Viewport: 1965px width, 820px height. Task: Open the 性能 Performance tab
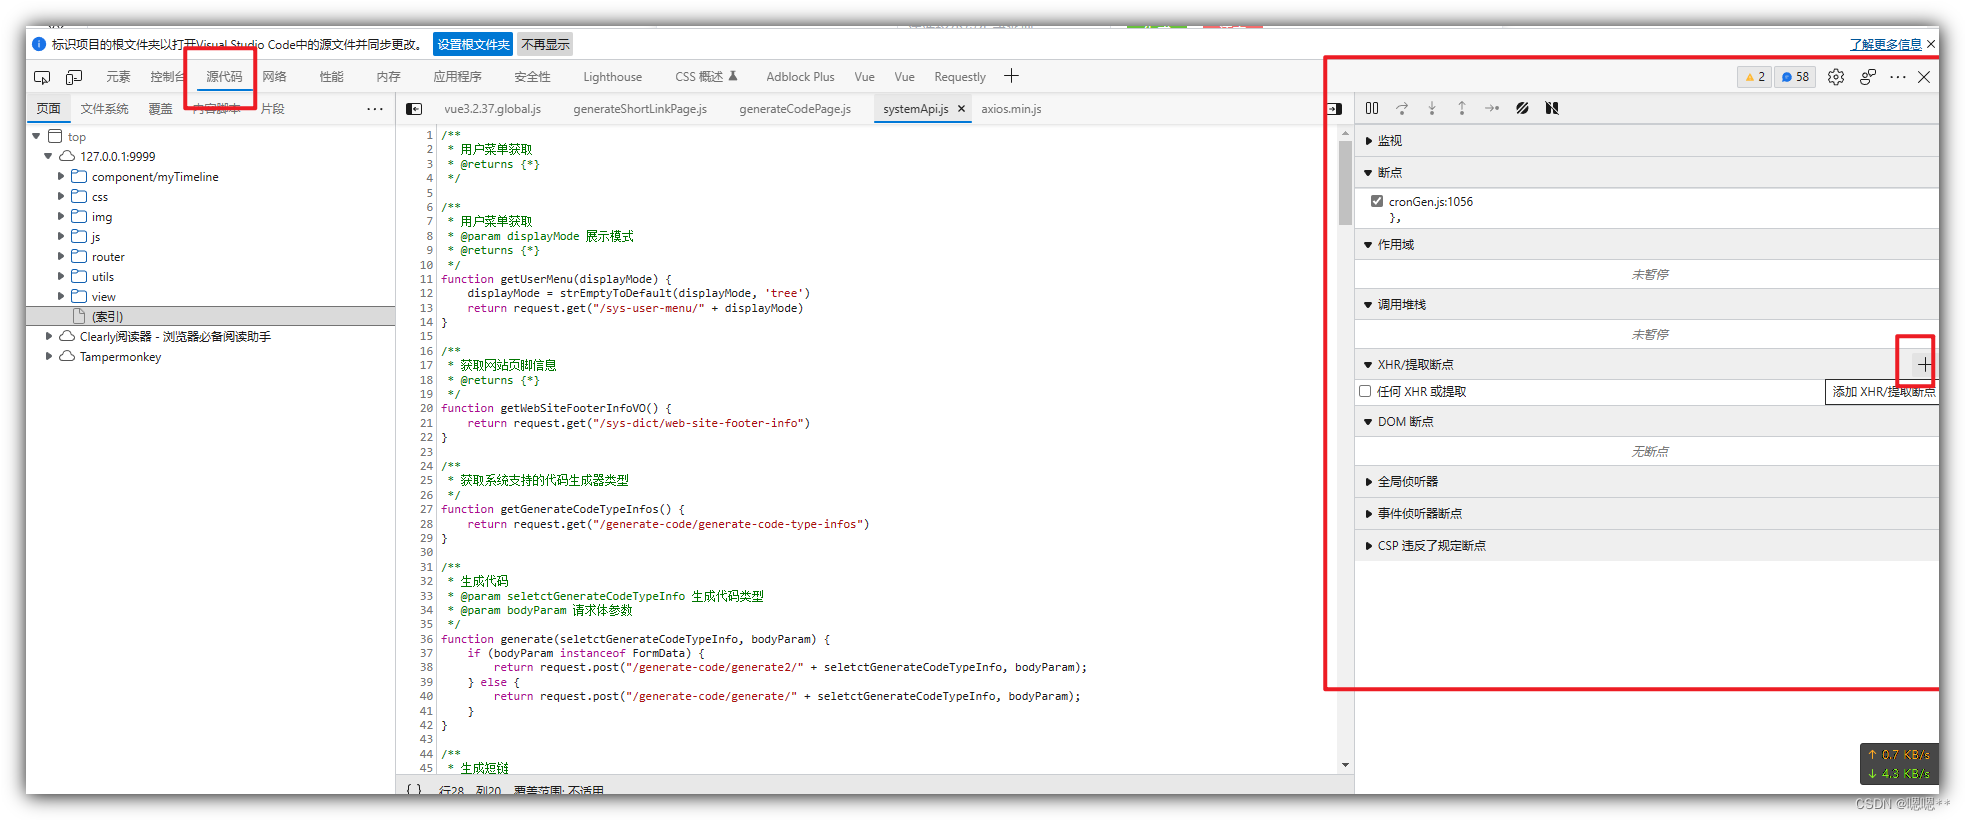click(x=331, y=77)
